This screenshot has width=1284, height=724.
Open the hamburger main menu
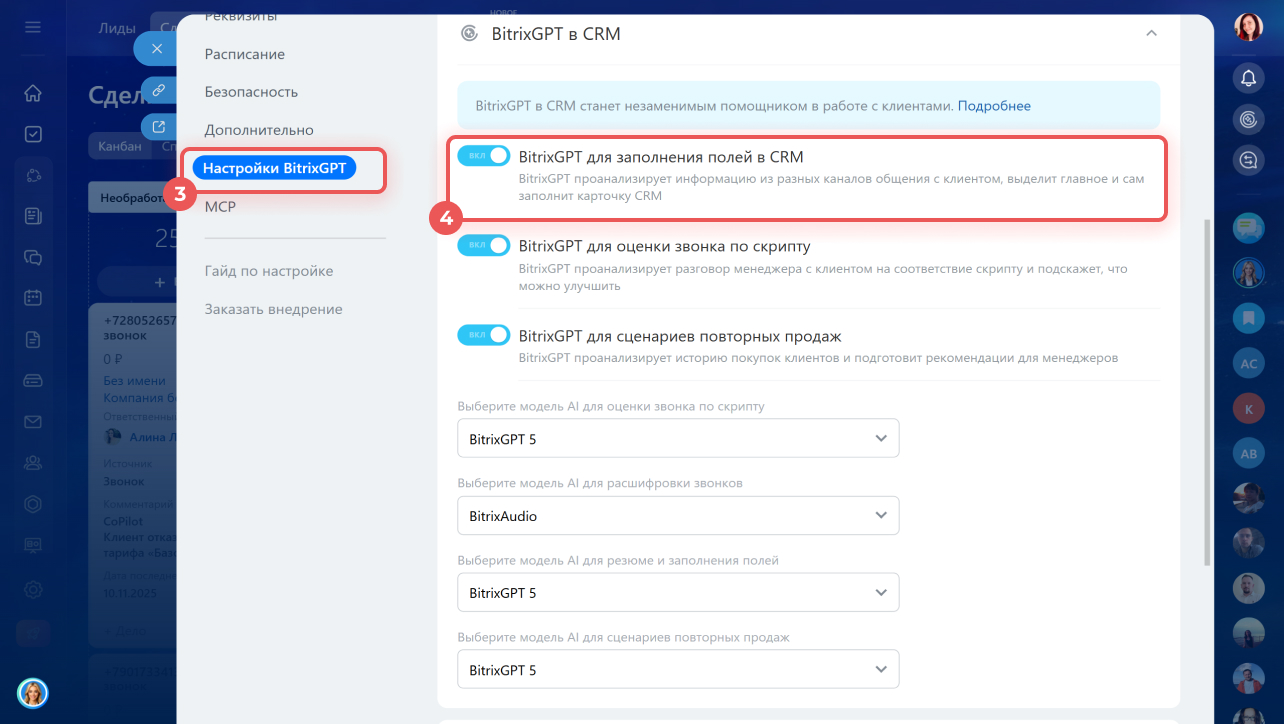click(x=33, y=27)
